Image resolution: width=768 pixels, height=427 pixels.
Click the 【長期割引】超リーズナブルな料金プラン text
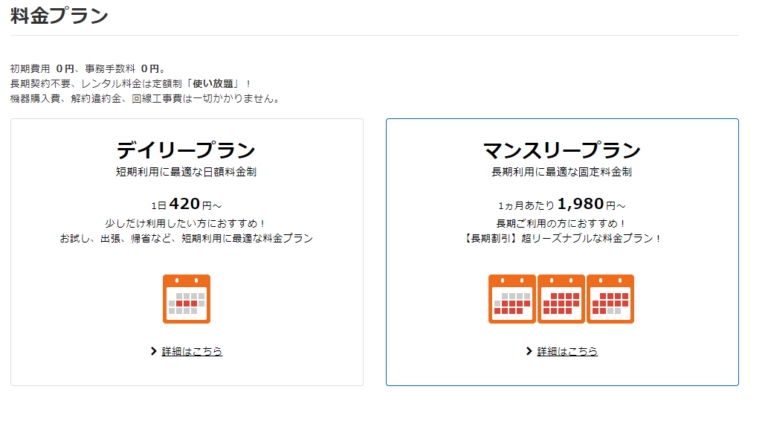[x=562, y=238]
